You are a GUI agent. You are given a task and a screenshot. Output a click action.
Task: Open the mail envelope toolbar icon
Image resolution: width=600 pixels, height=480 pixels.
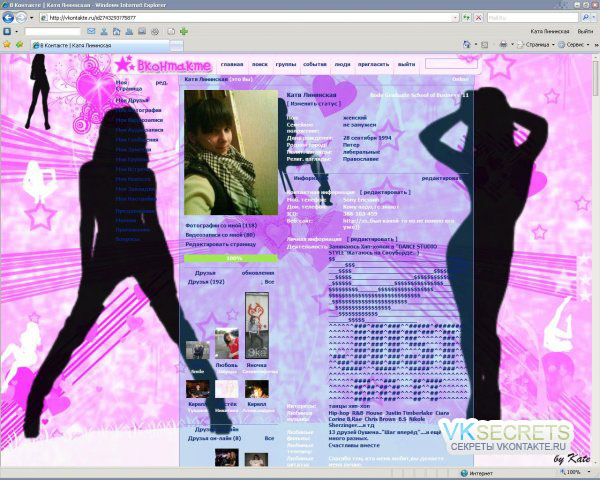pos(91,31)
